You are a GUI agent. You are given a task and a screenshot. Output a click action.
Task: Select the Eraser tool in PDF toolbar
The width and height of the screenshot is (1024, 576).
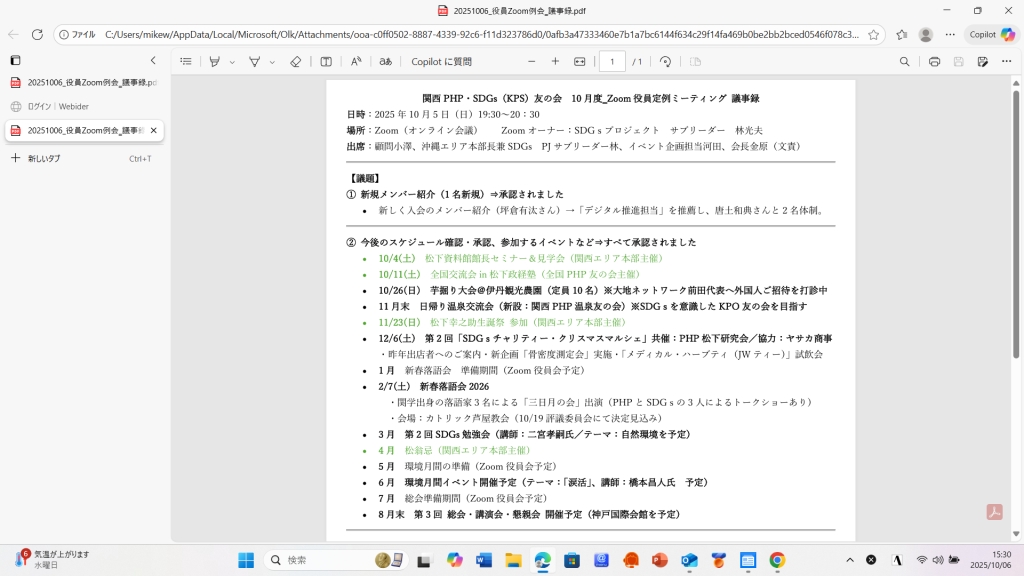(295, 61)
